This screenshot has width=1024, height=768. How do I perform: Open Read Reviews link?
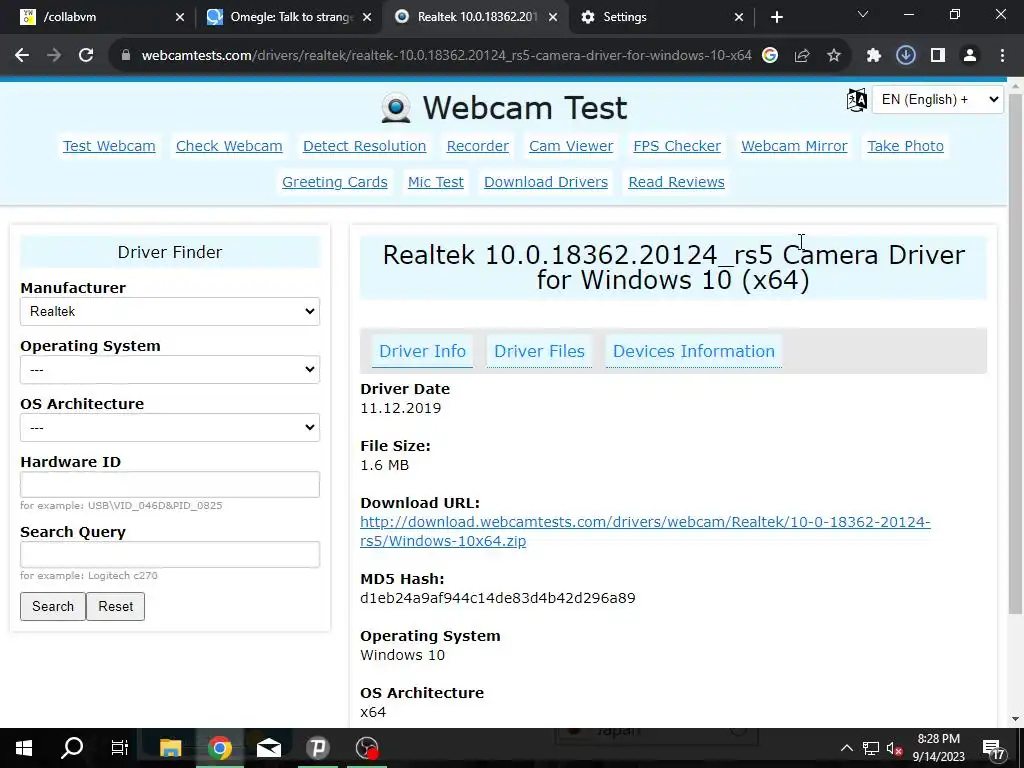pyautogui.click(x=677, y=182)
